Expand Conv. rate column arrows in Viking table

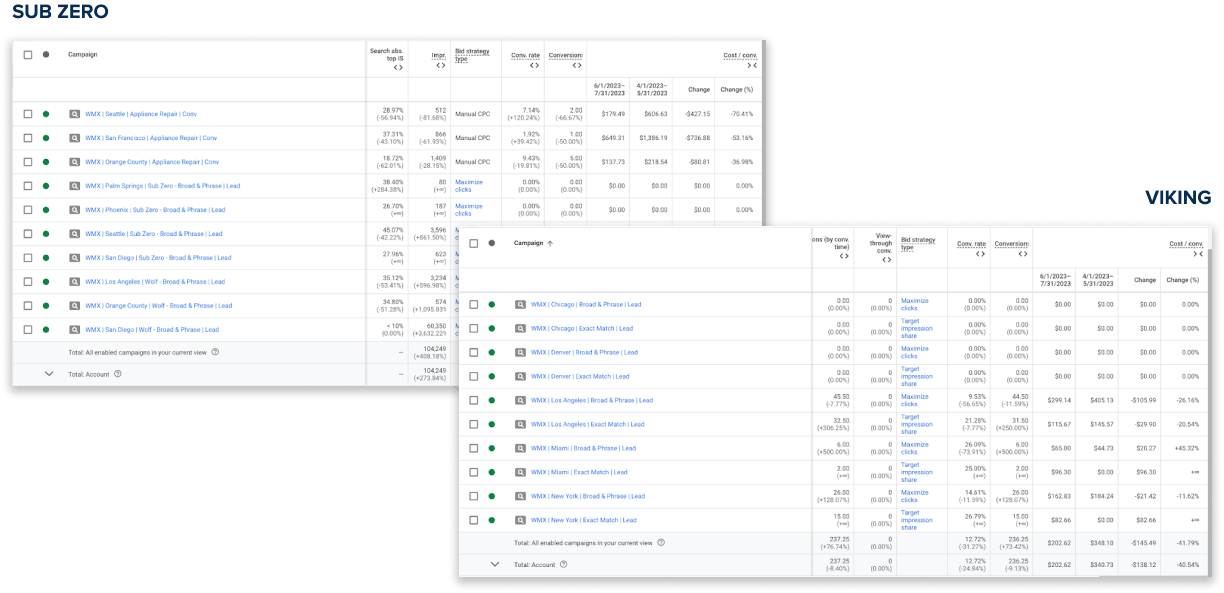click(x=981, y=254)
